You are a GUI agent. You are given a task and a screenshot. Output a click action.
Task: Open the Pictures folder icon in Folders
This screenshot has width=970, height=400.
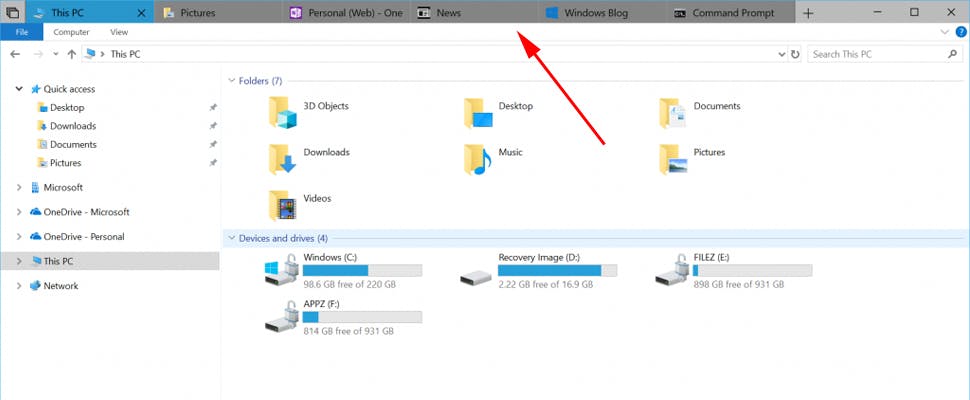pyautogui.click(x=673, y=159)
